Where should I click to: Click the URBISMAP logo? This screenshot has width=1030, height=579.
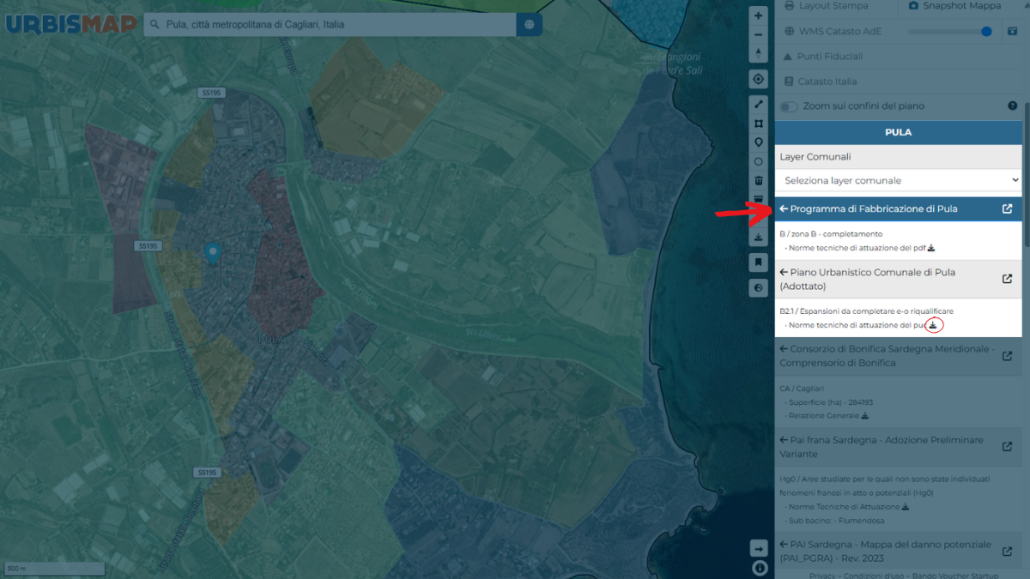pos(71,25)
